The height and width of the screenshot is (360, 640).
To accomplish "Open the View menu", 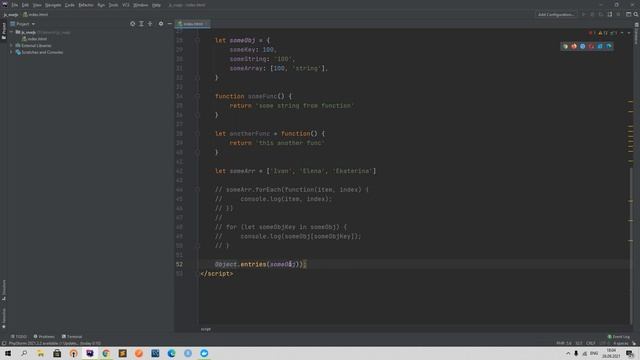I will (37, 5).
